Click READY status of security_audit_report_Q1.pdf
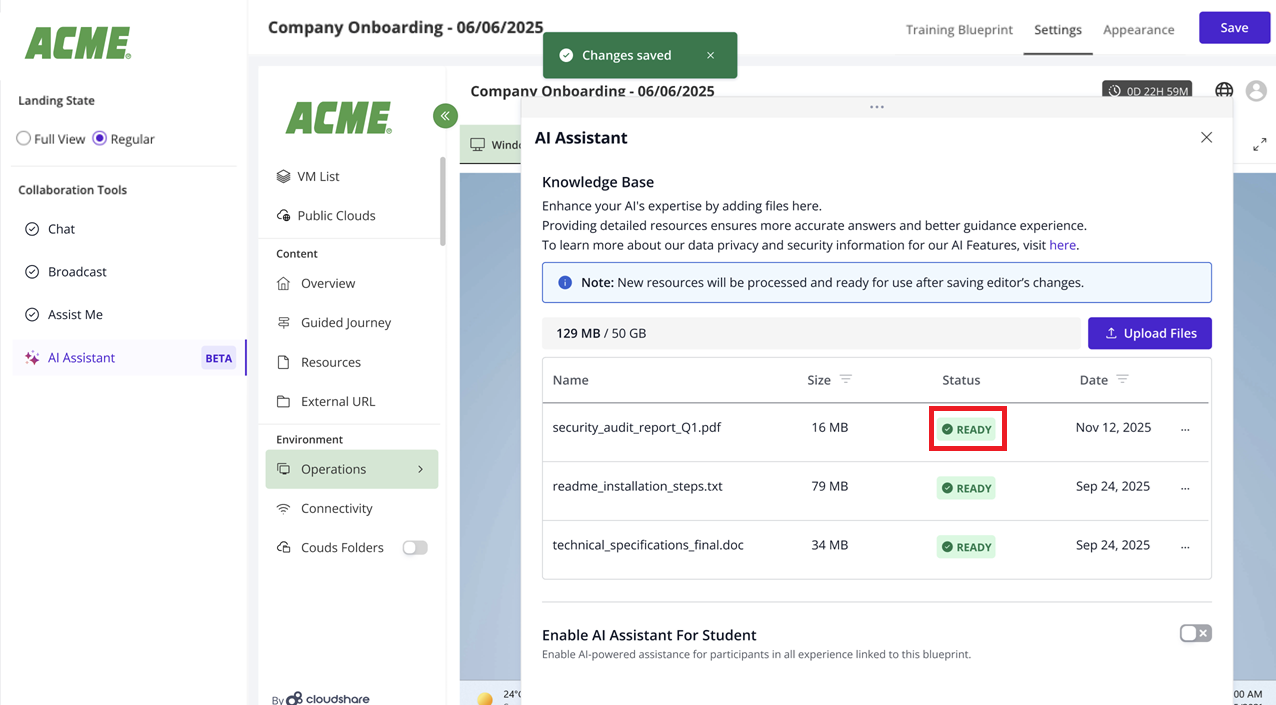 966,429
